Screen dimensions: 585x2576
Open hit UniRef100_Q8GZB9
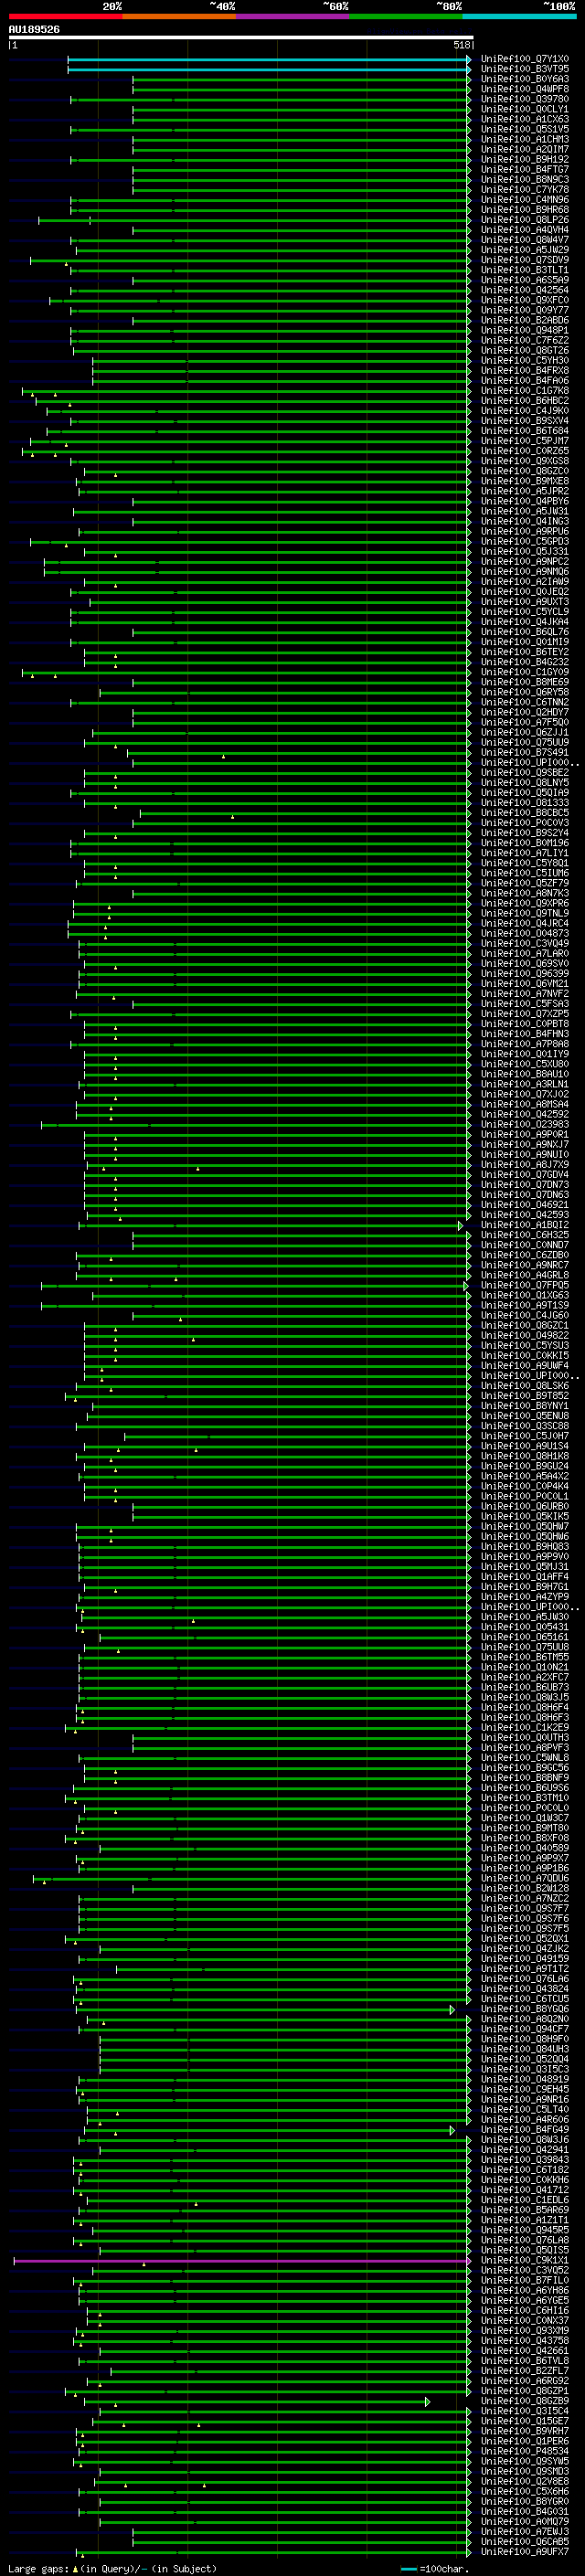(525, 2401)
